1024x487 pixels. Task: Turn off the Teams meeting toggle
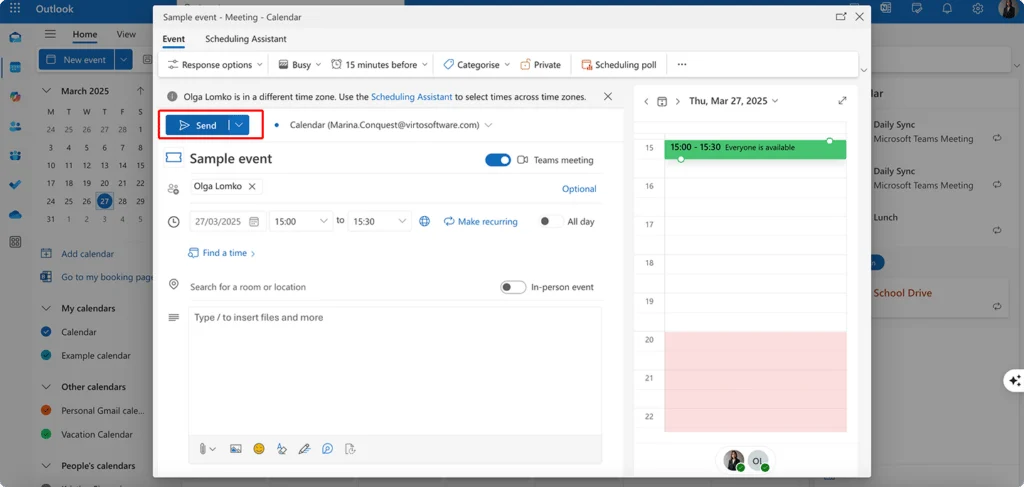498,160
